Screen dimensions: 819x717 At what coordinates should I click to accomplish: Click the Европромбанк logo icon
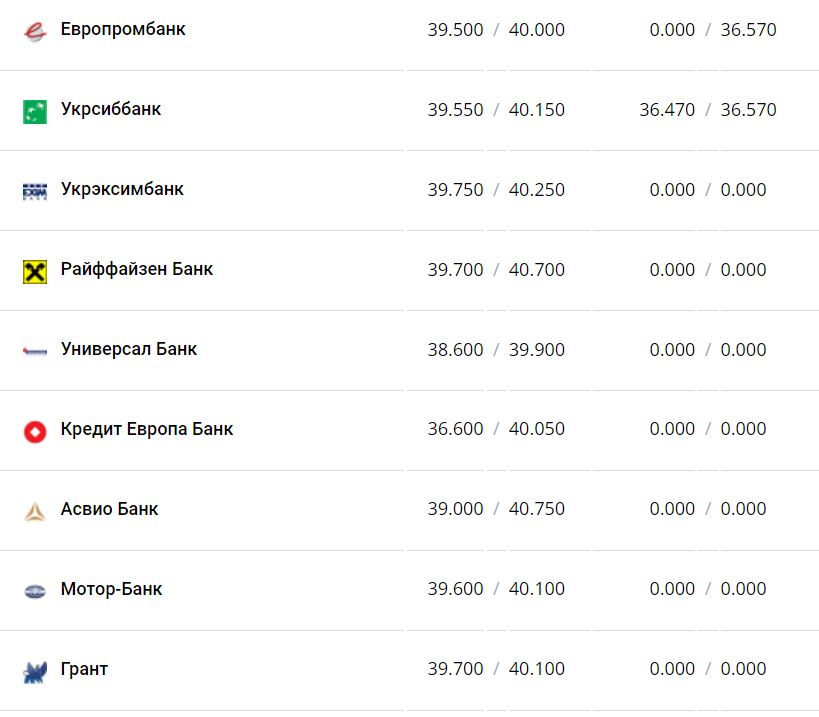(x=35, y=31)
